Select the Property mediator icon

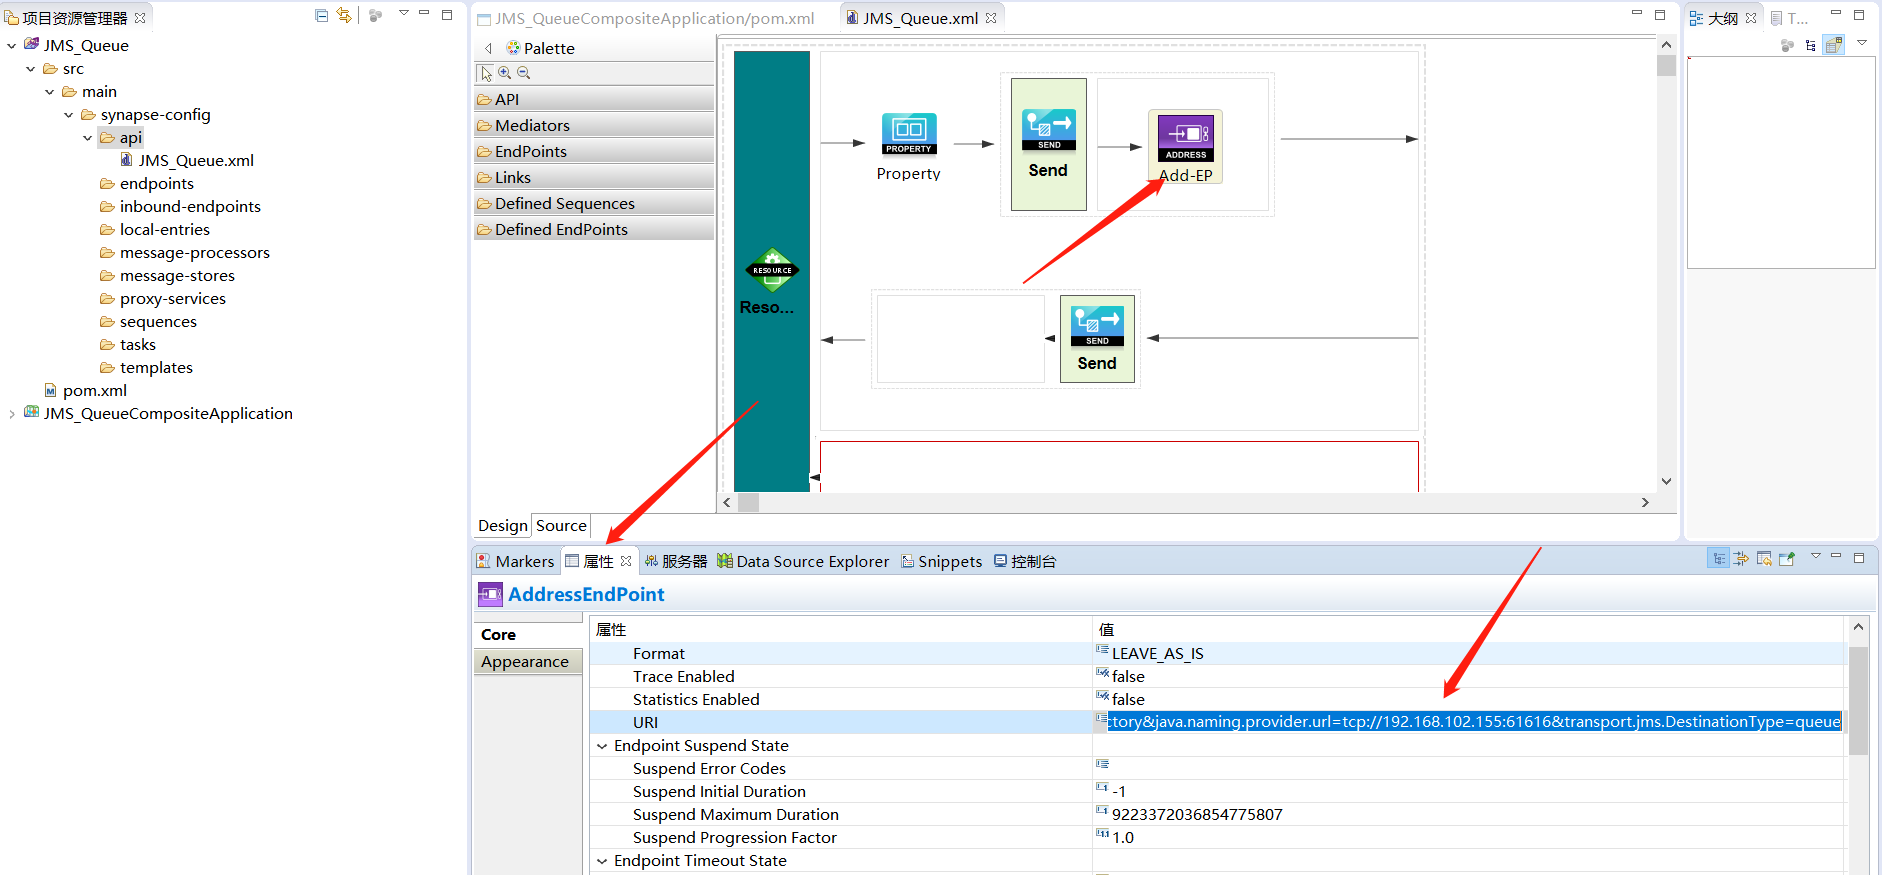[x=908, y=134]
